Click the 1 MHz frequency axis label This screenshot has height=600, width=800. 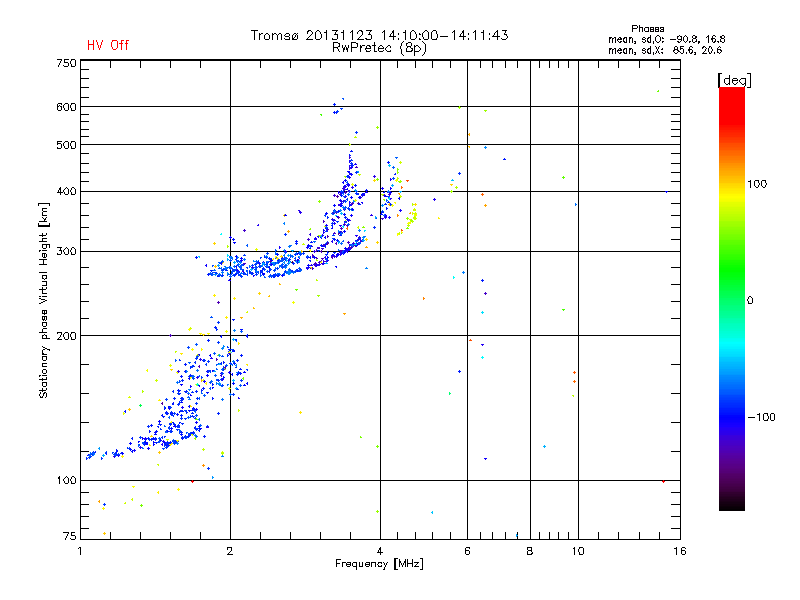coord(80,551)
